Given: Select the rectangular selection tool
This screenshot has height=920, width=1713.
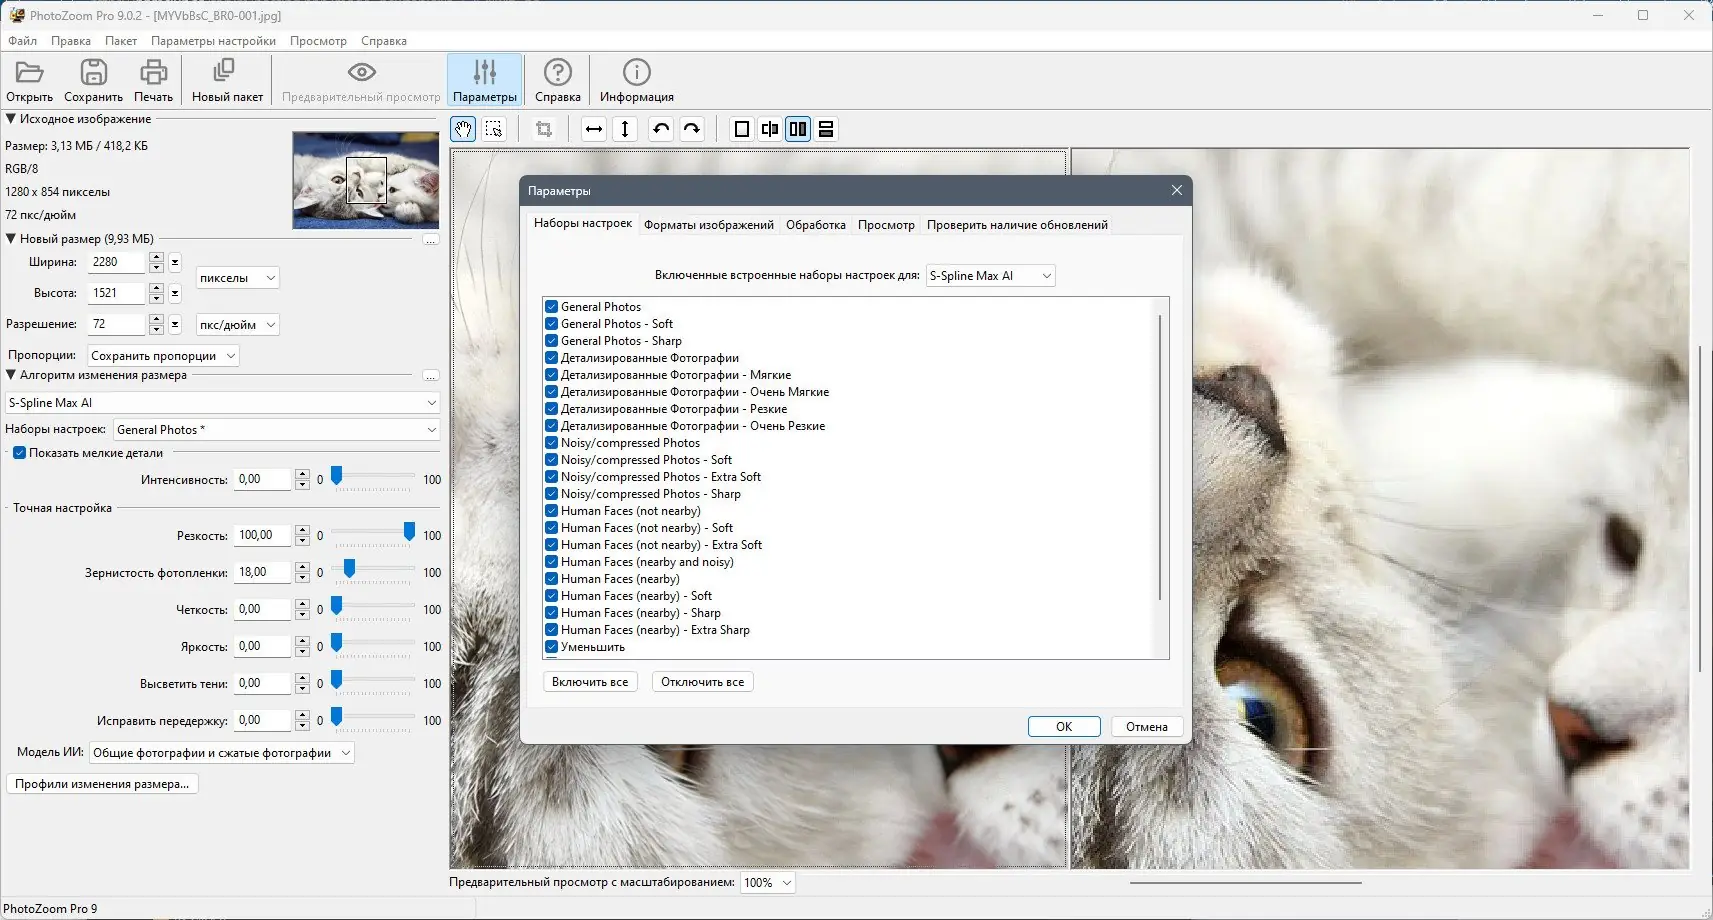Looking at the screenshot, I should pyautogui.click(x=494, y=129).
